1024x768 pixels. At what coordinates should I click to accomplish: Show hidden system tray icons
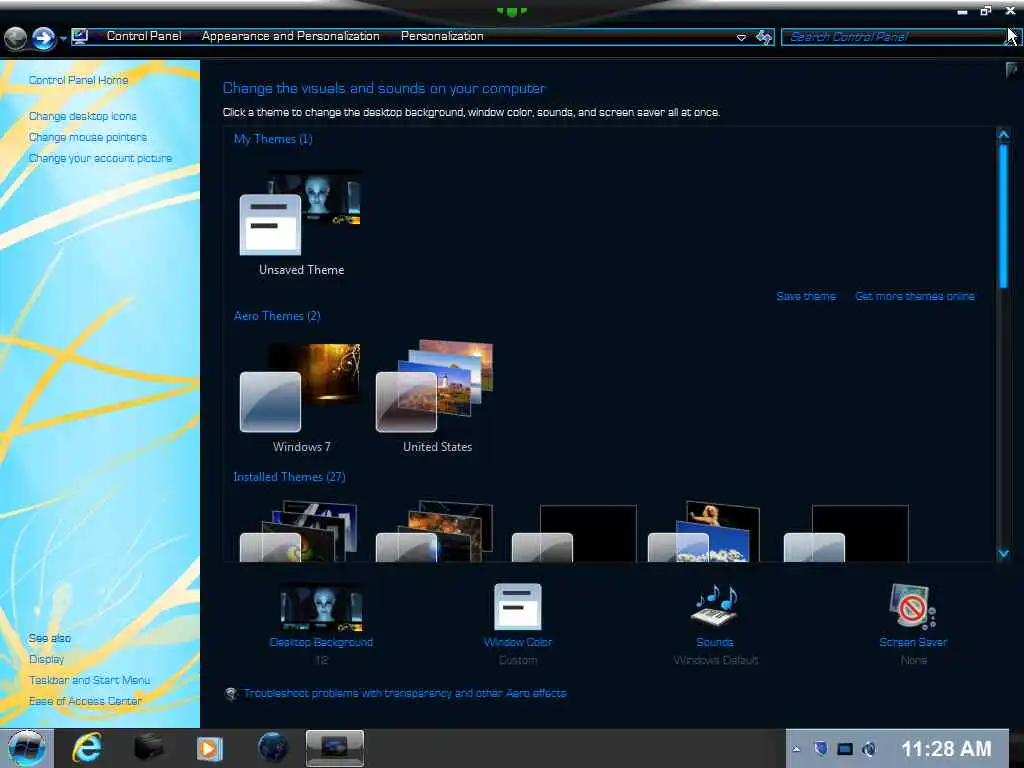[796, 749]
